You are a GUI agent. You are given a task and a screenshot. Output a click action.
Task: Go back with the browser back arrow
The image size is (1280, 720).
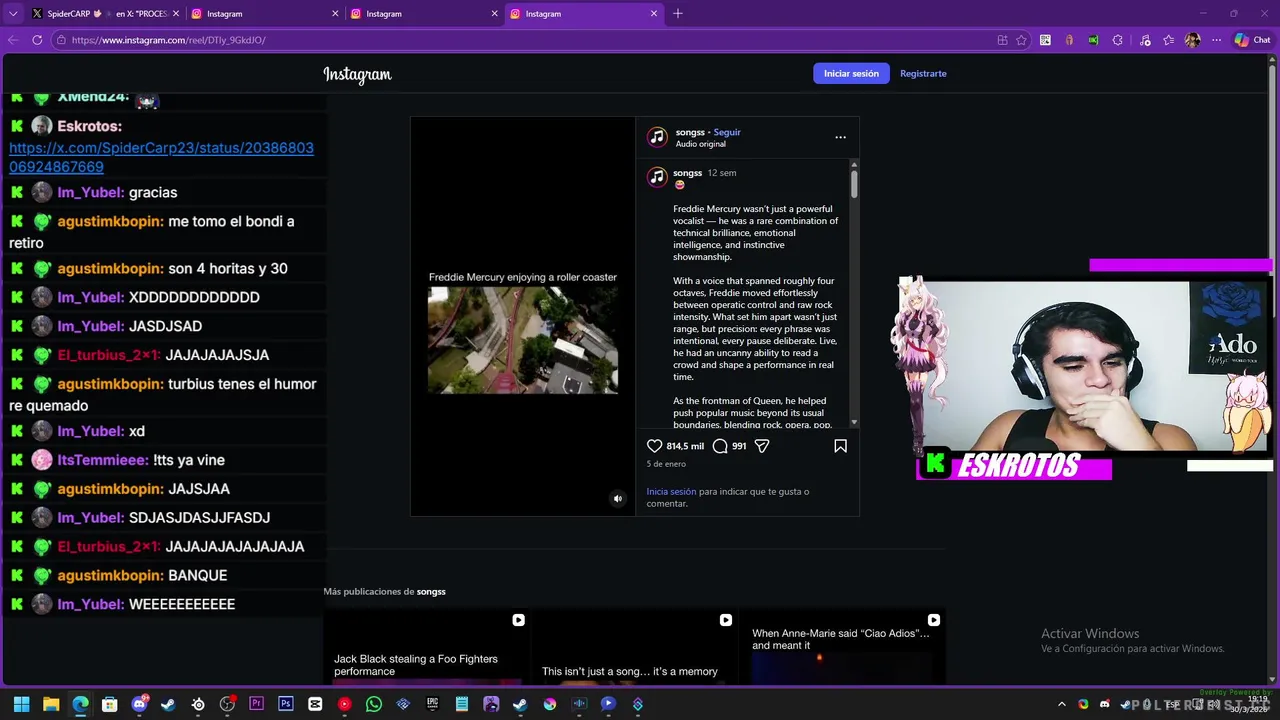click(x=12, y=40)
